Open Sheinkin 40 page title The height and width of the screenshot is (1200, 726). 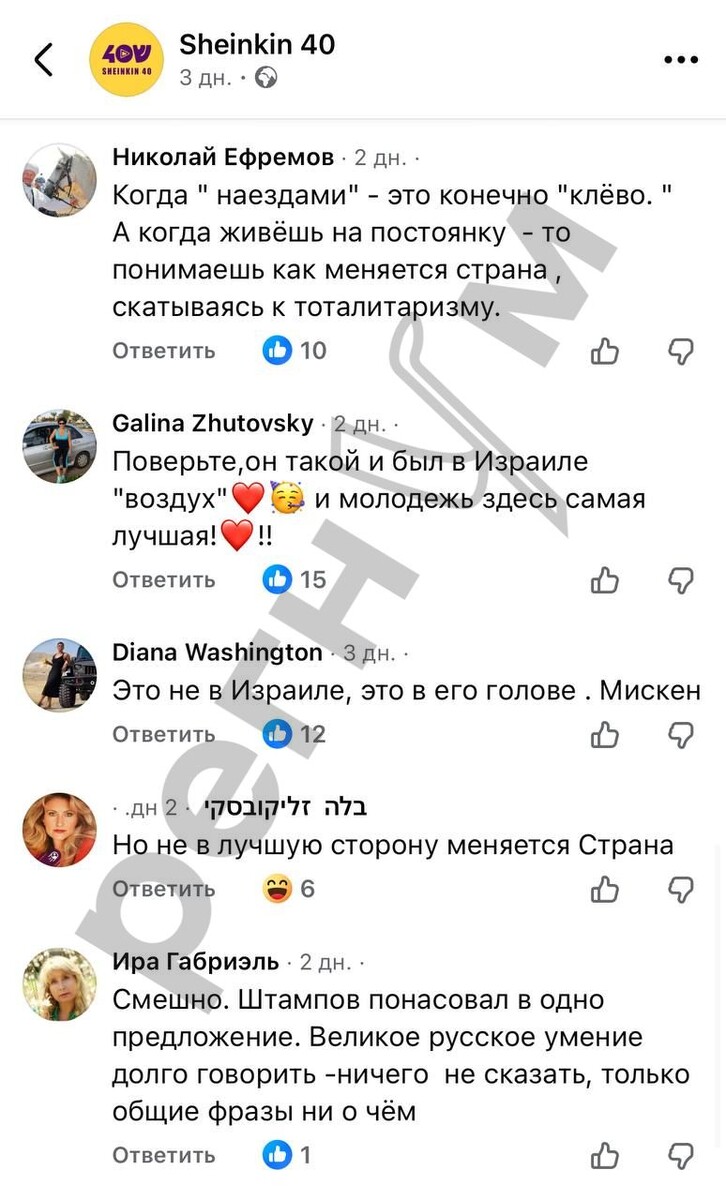257,45
